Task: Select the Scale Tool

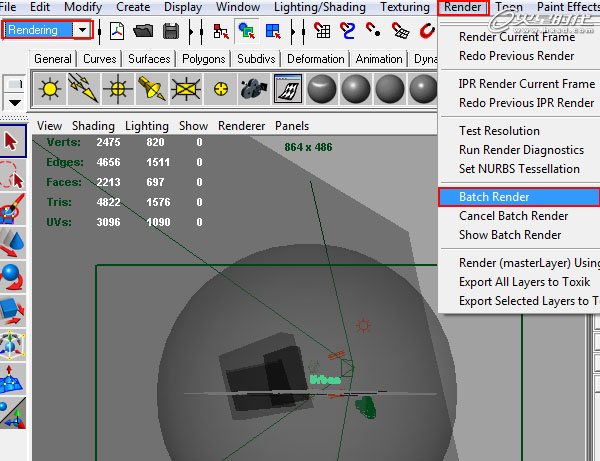Action: [12, 311]
